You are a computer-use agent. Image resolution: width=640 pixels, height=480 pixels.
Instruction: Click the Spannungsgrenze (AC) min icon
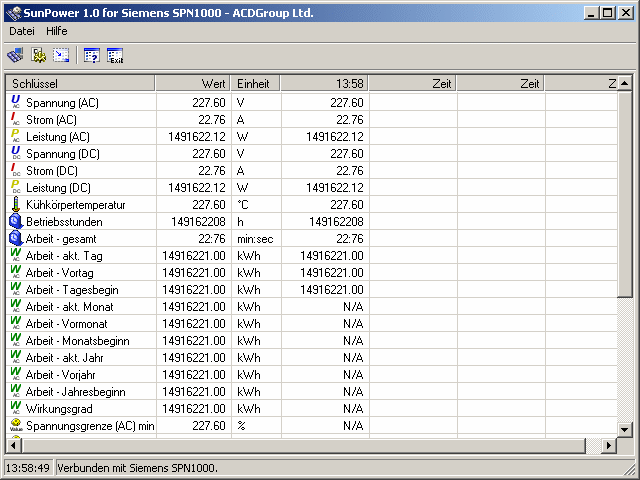coord(15,426)
